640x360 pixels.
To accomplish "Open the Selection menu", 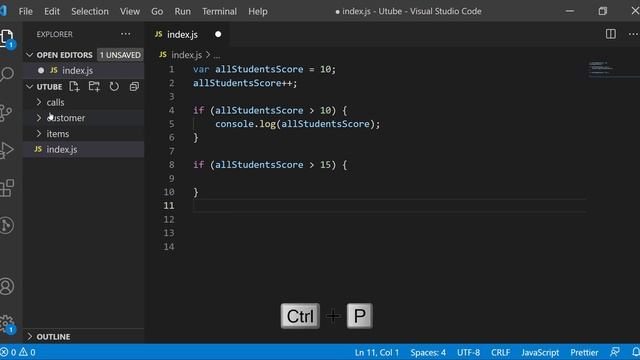I will coord(90,11).
